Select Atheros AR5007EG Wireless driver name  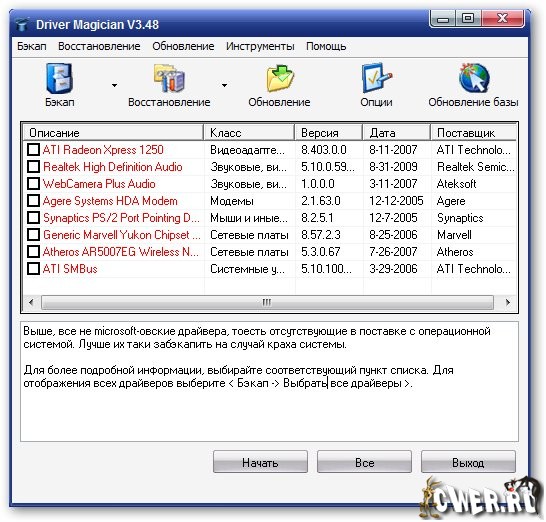pos(120,252)
